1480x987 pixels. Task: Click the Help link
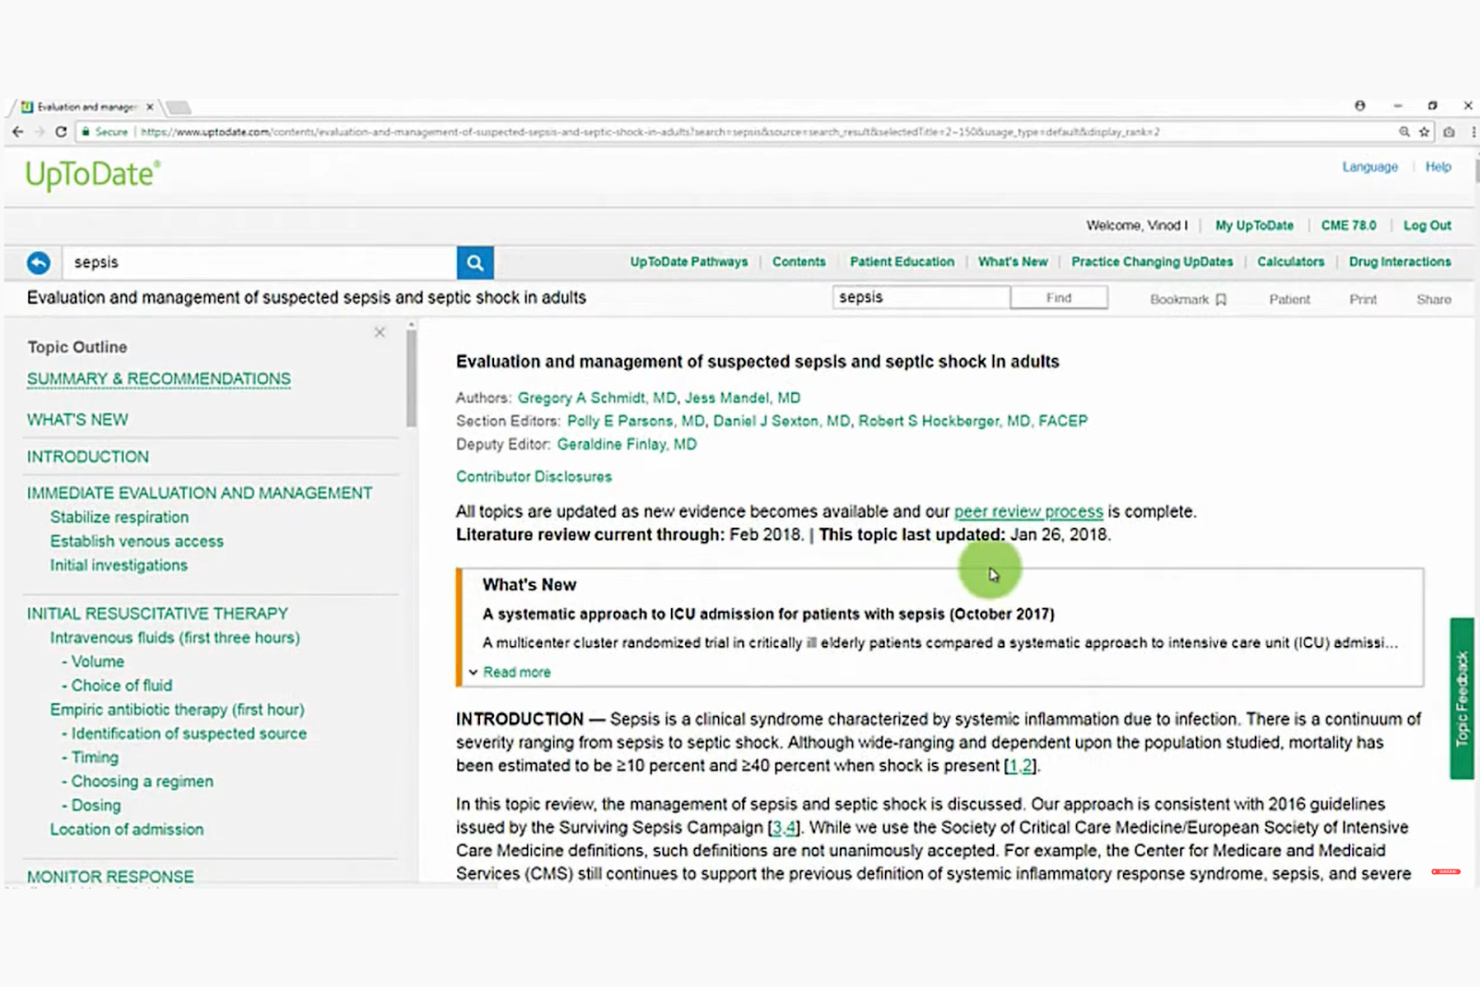point(1438,167)
